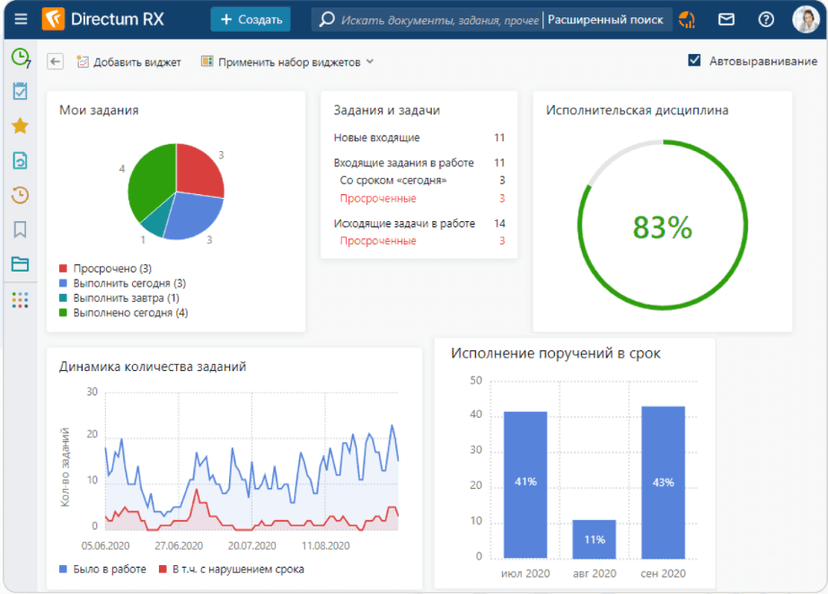Open the folders icon in sidebar
The width and height of the screenshot is (828, 594).
click(19, 264)
